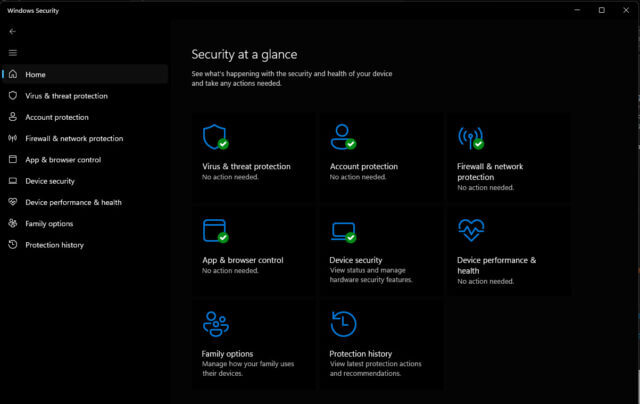Click the 'Security at a glance' heading

[x=244, y=54]
